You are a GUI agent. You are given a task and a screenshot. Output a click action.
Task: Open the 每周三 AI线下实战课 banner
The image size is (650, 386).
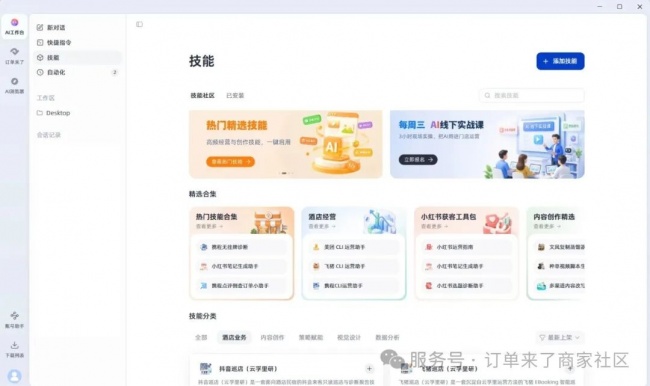tap(487, 144)
